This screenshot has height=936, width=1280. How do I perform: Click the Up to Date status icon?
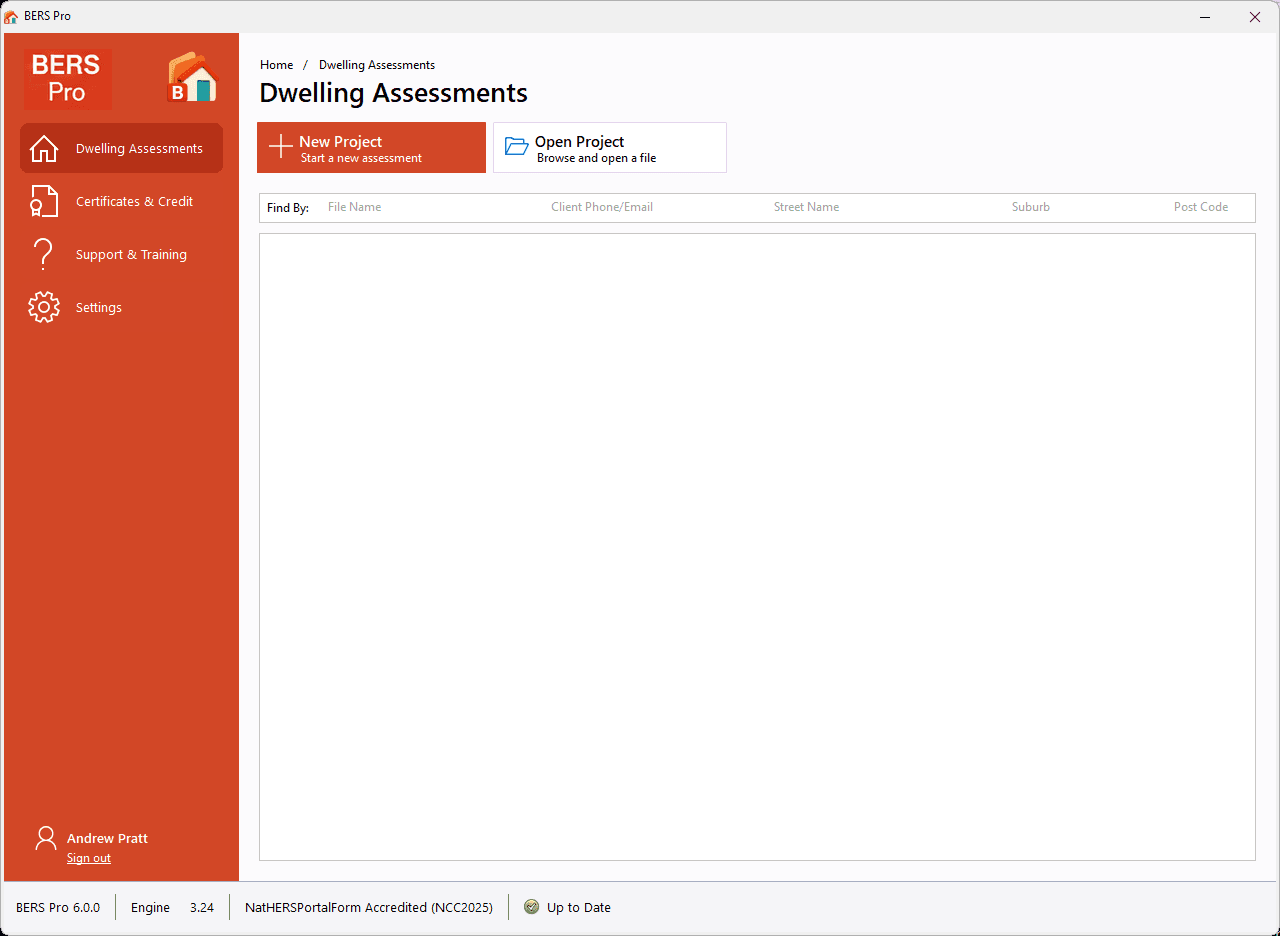tap(531, 907)
